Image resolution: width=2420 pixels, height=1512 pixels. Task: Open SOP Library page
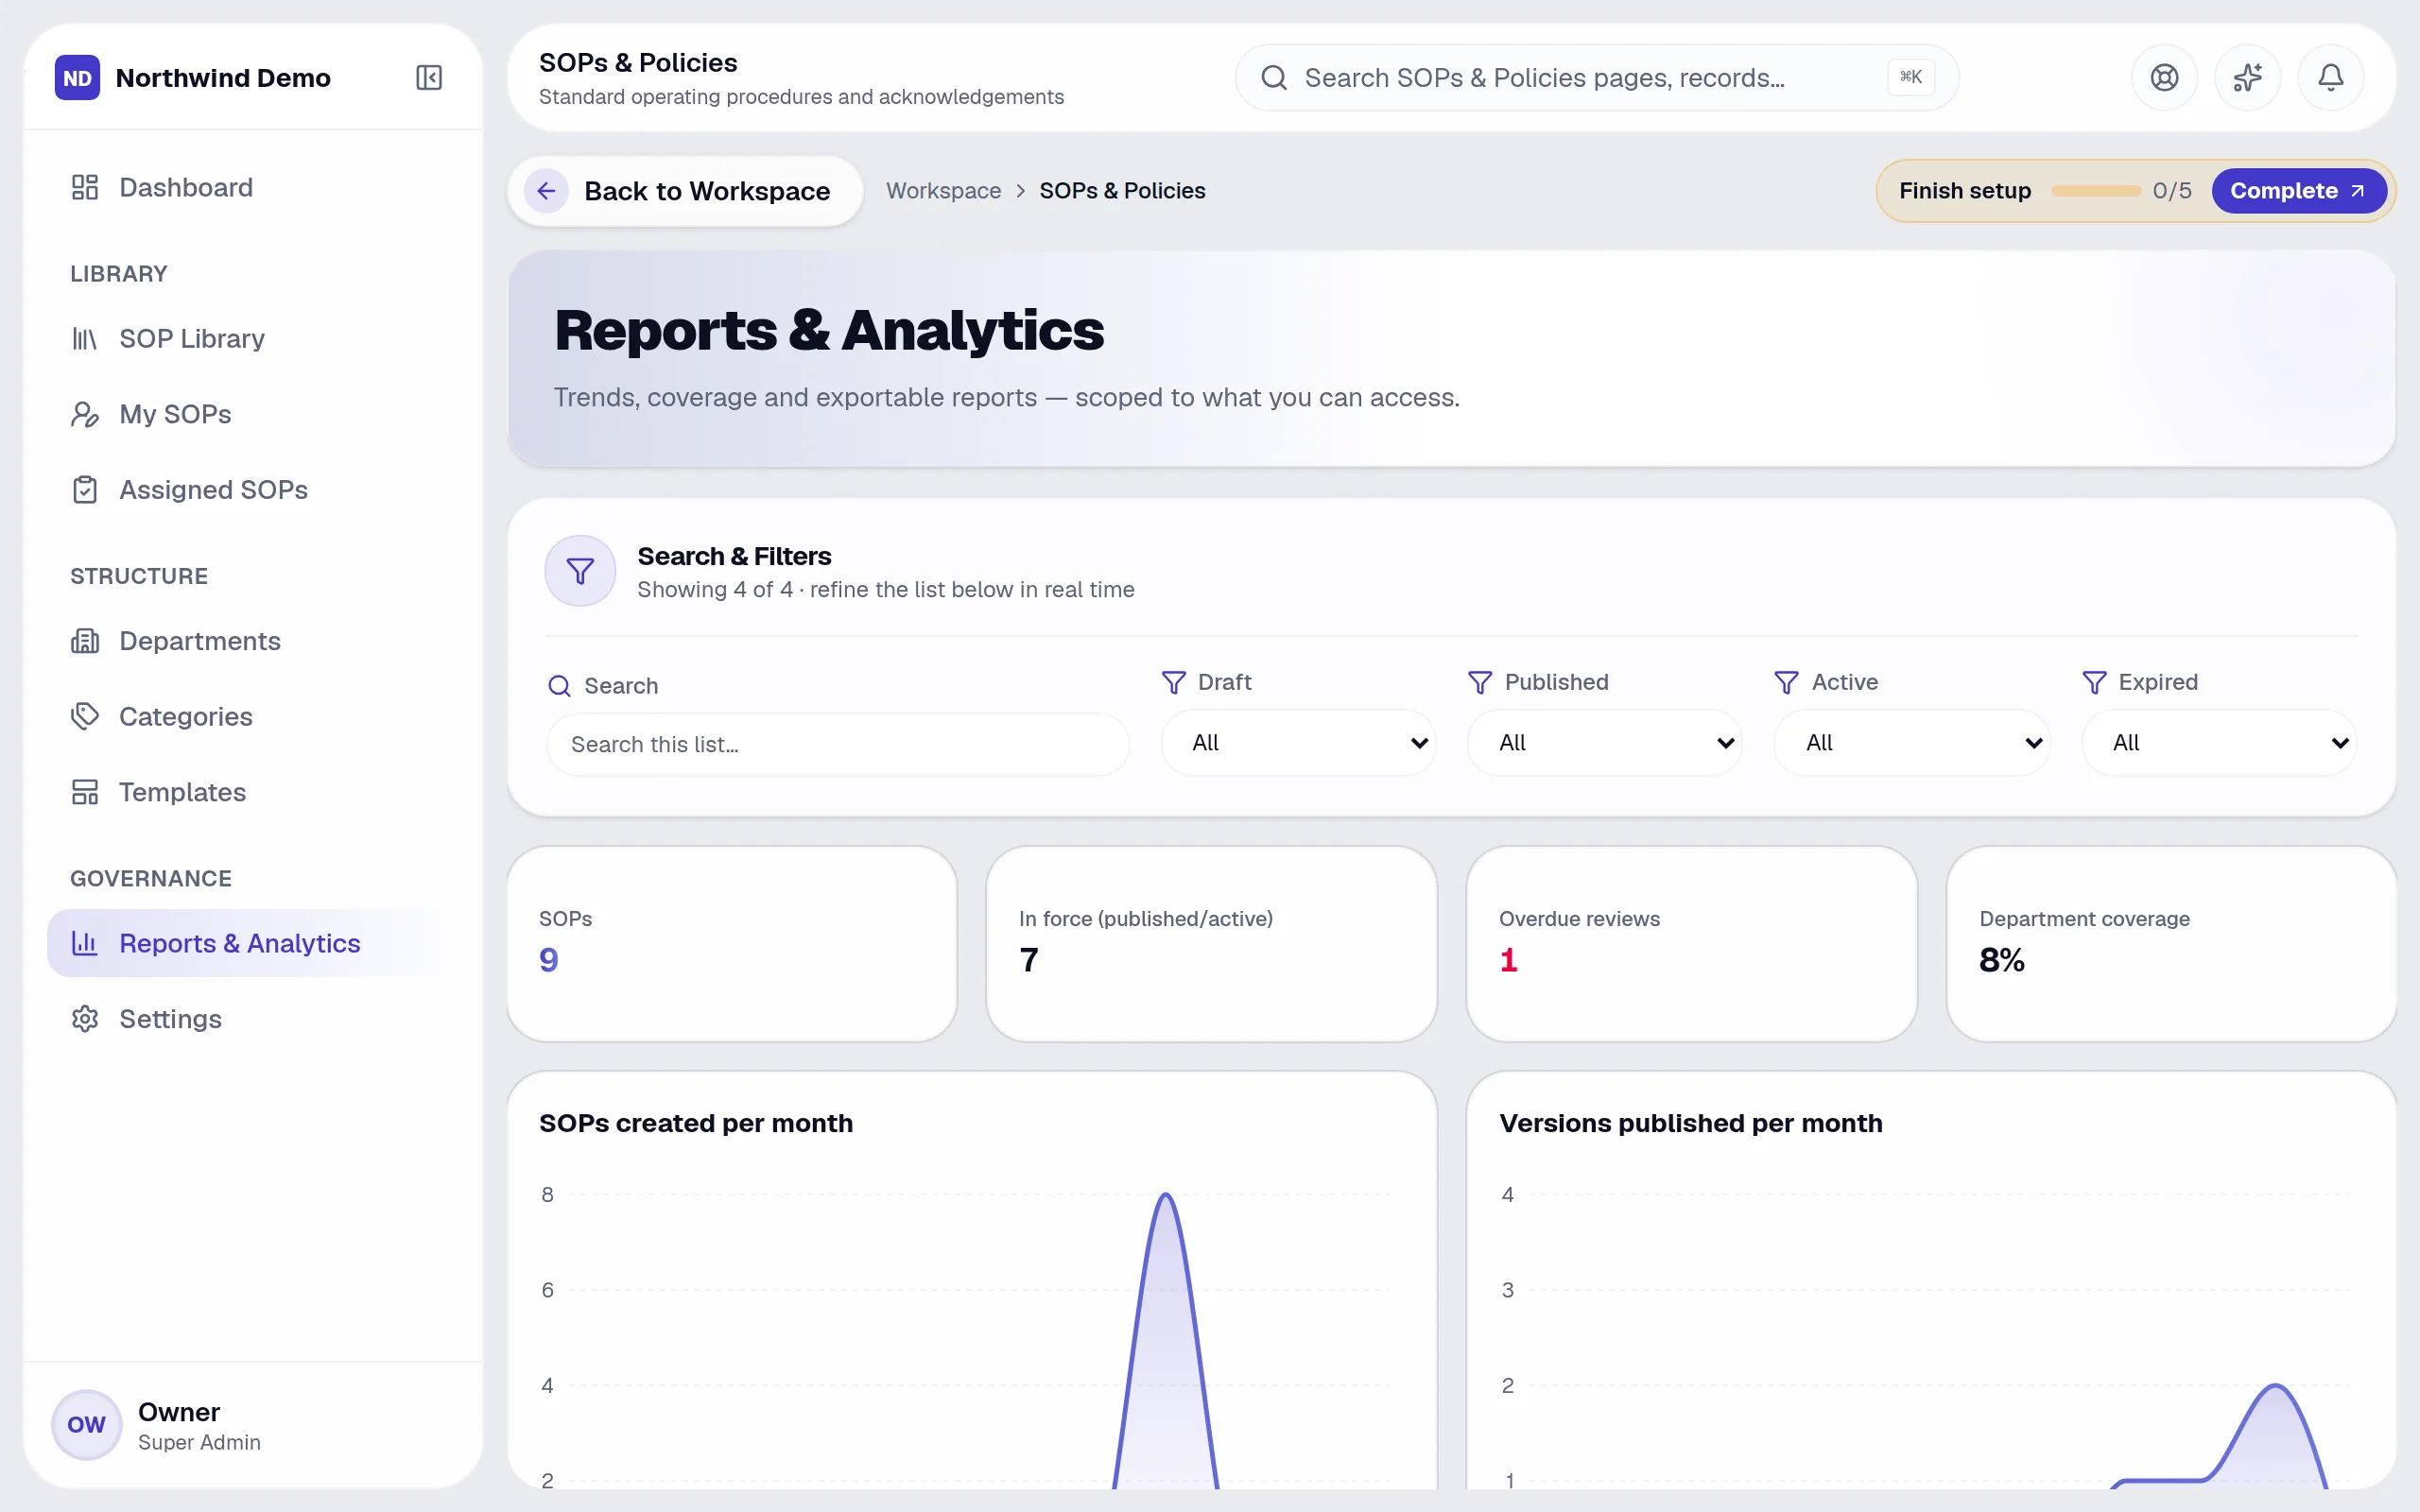click(253, 339)
